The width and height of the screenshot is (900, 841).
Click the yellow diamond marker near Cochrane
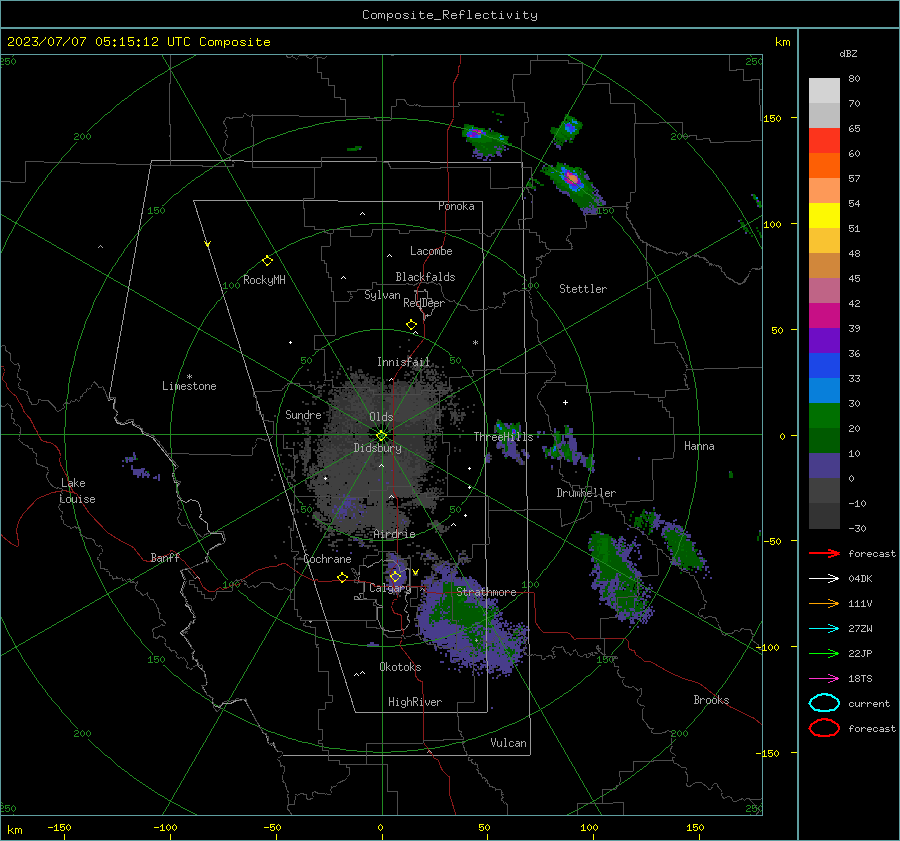[342, 577]
